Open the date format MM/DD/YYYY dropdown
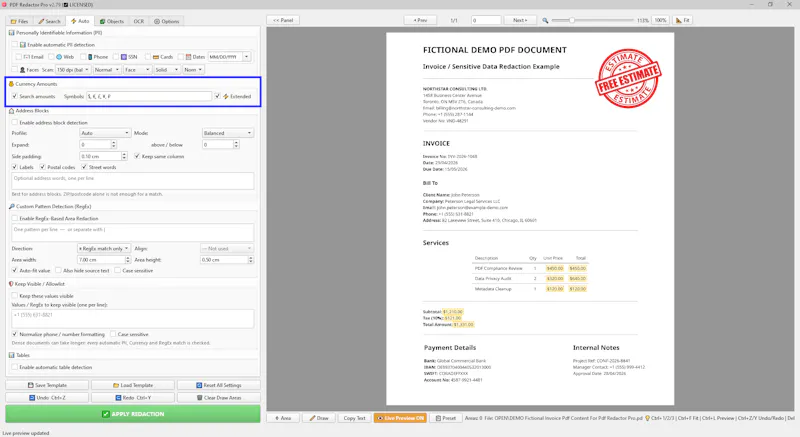The height and width of the screenshot is (437, 800). point(229,57)
